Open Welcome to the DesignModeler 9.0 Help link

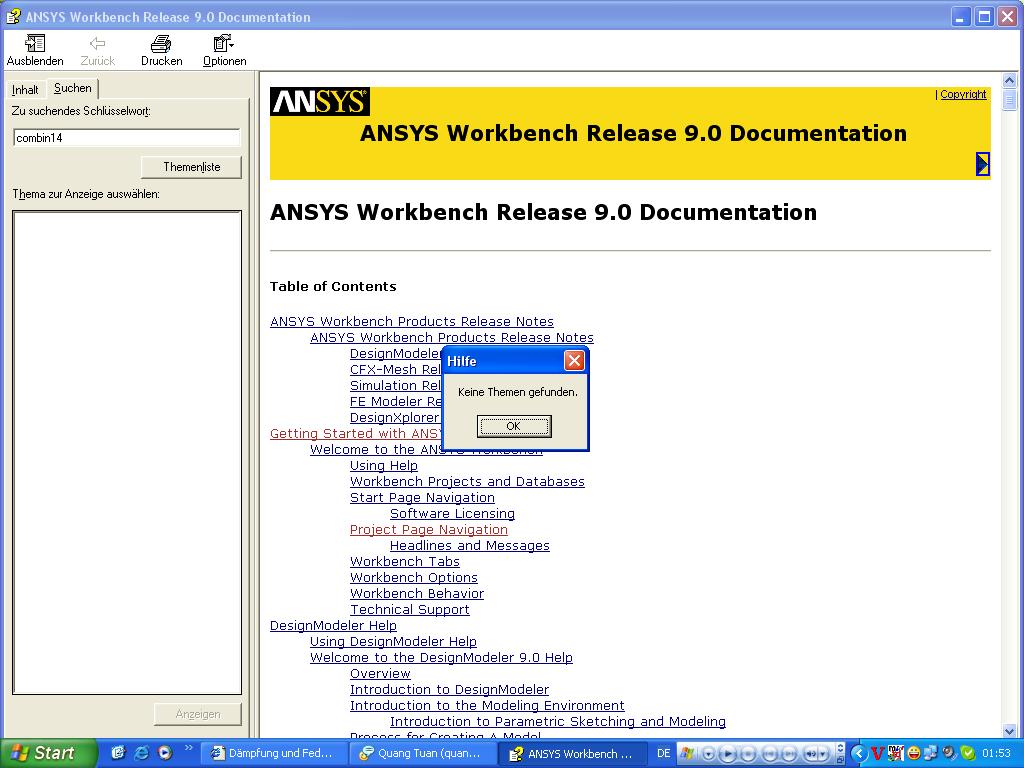[441, 658]
